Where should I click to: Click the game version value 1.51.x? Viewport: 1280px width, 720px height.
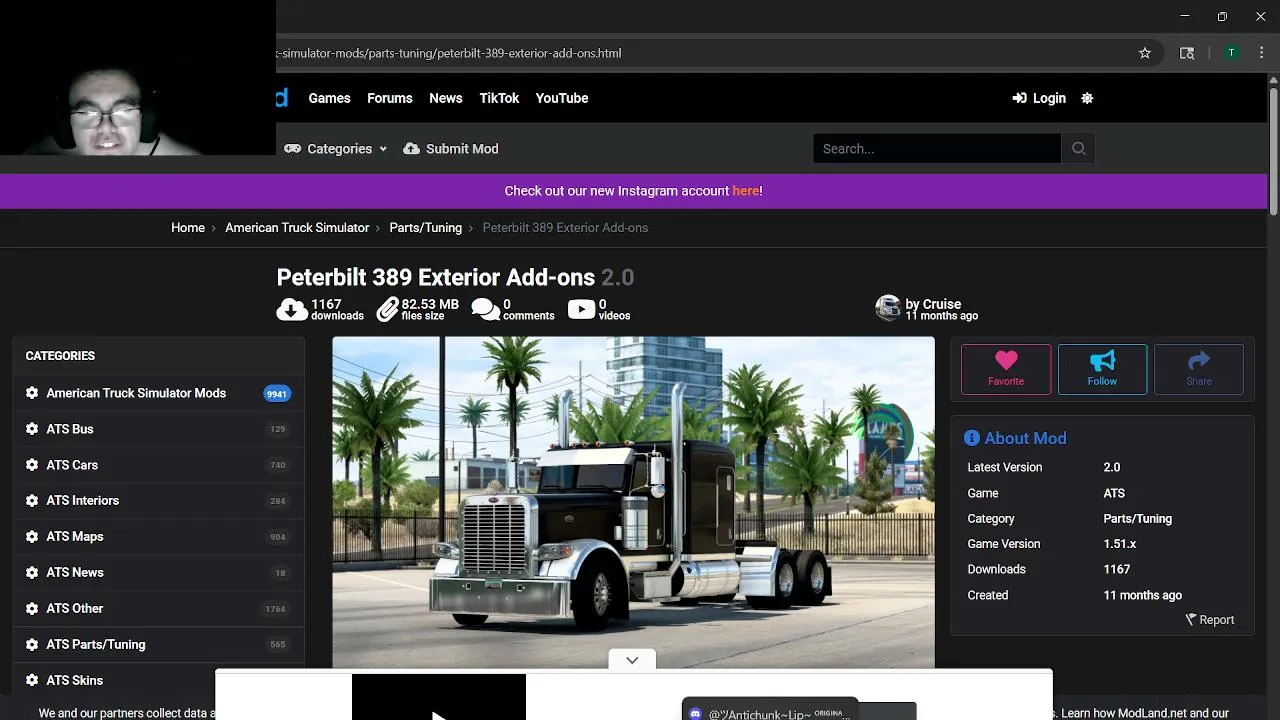(1120, 544)
